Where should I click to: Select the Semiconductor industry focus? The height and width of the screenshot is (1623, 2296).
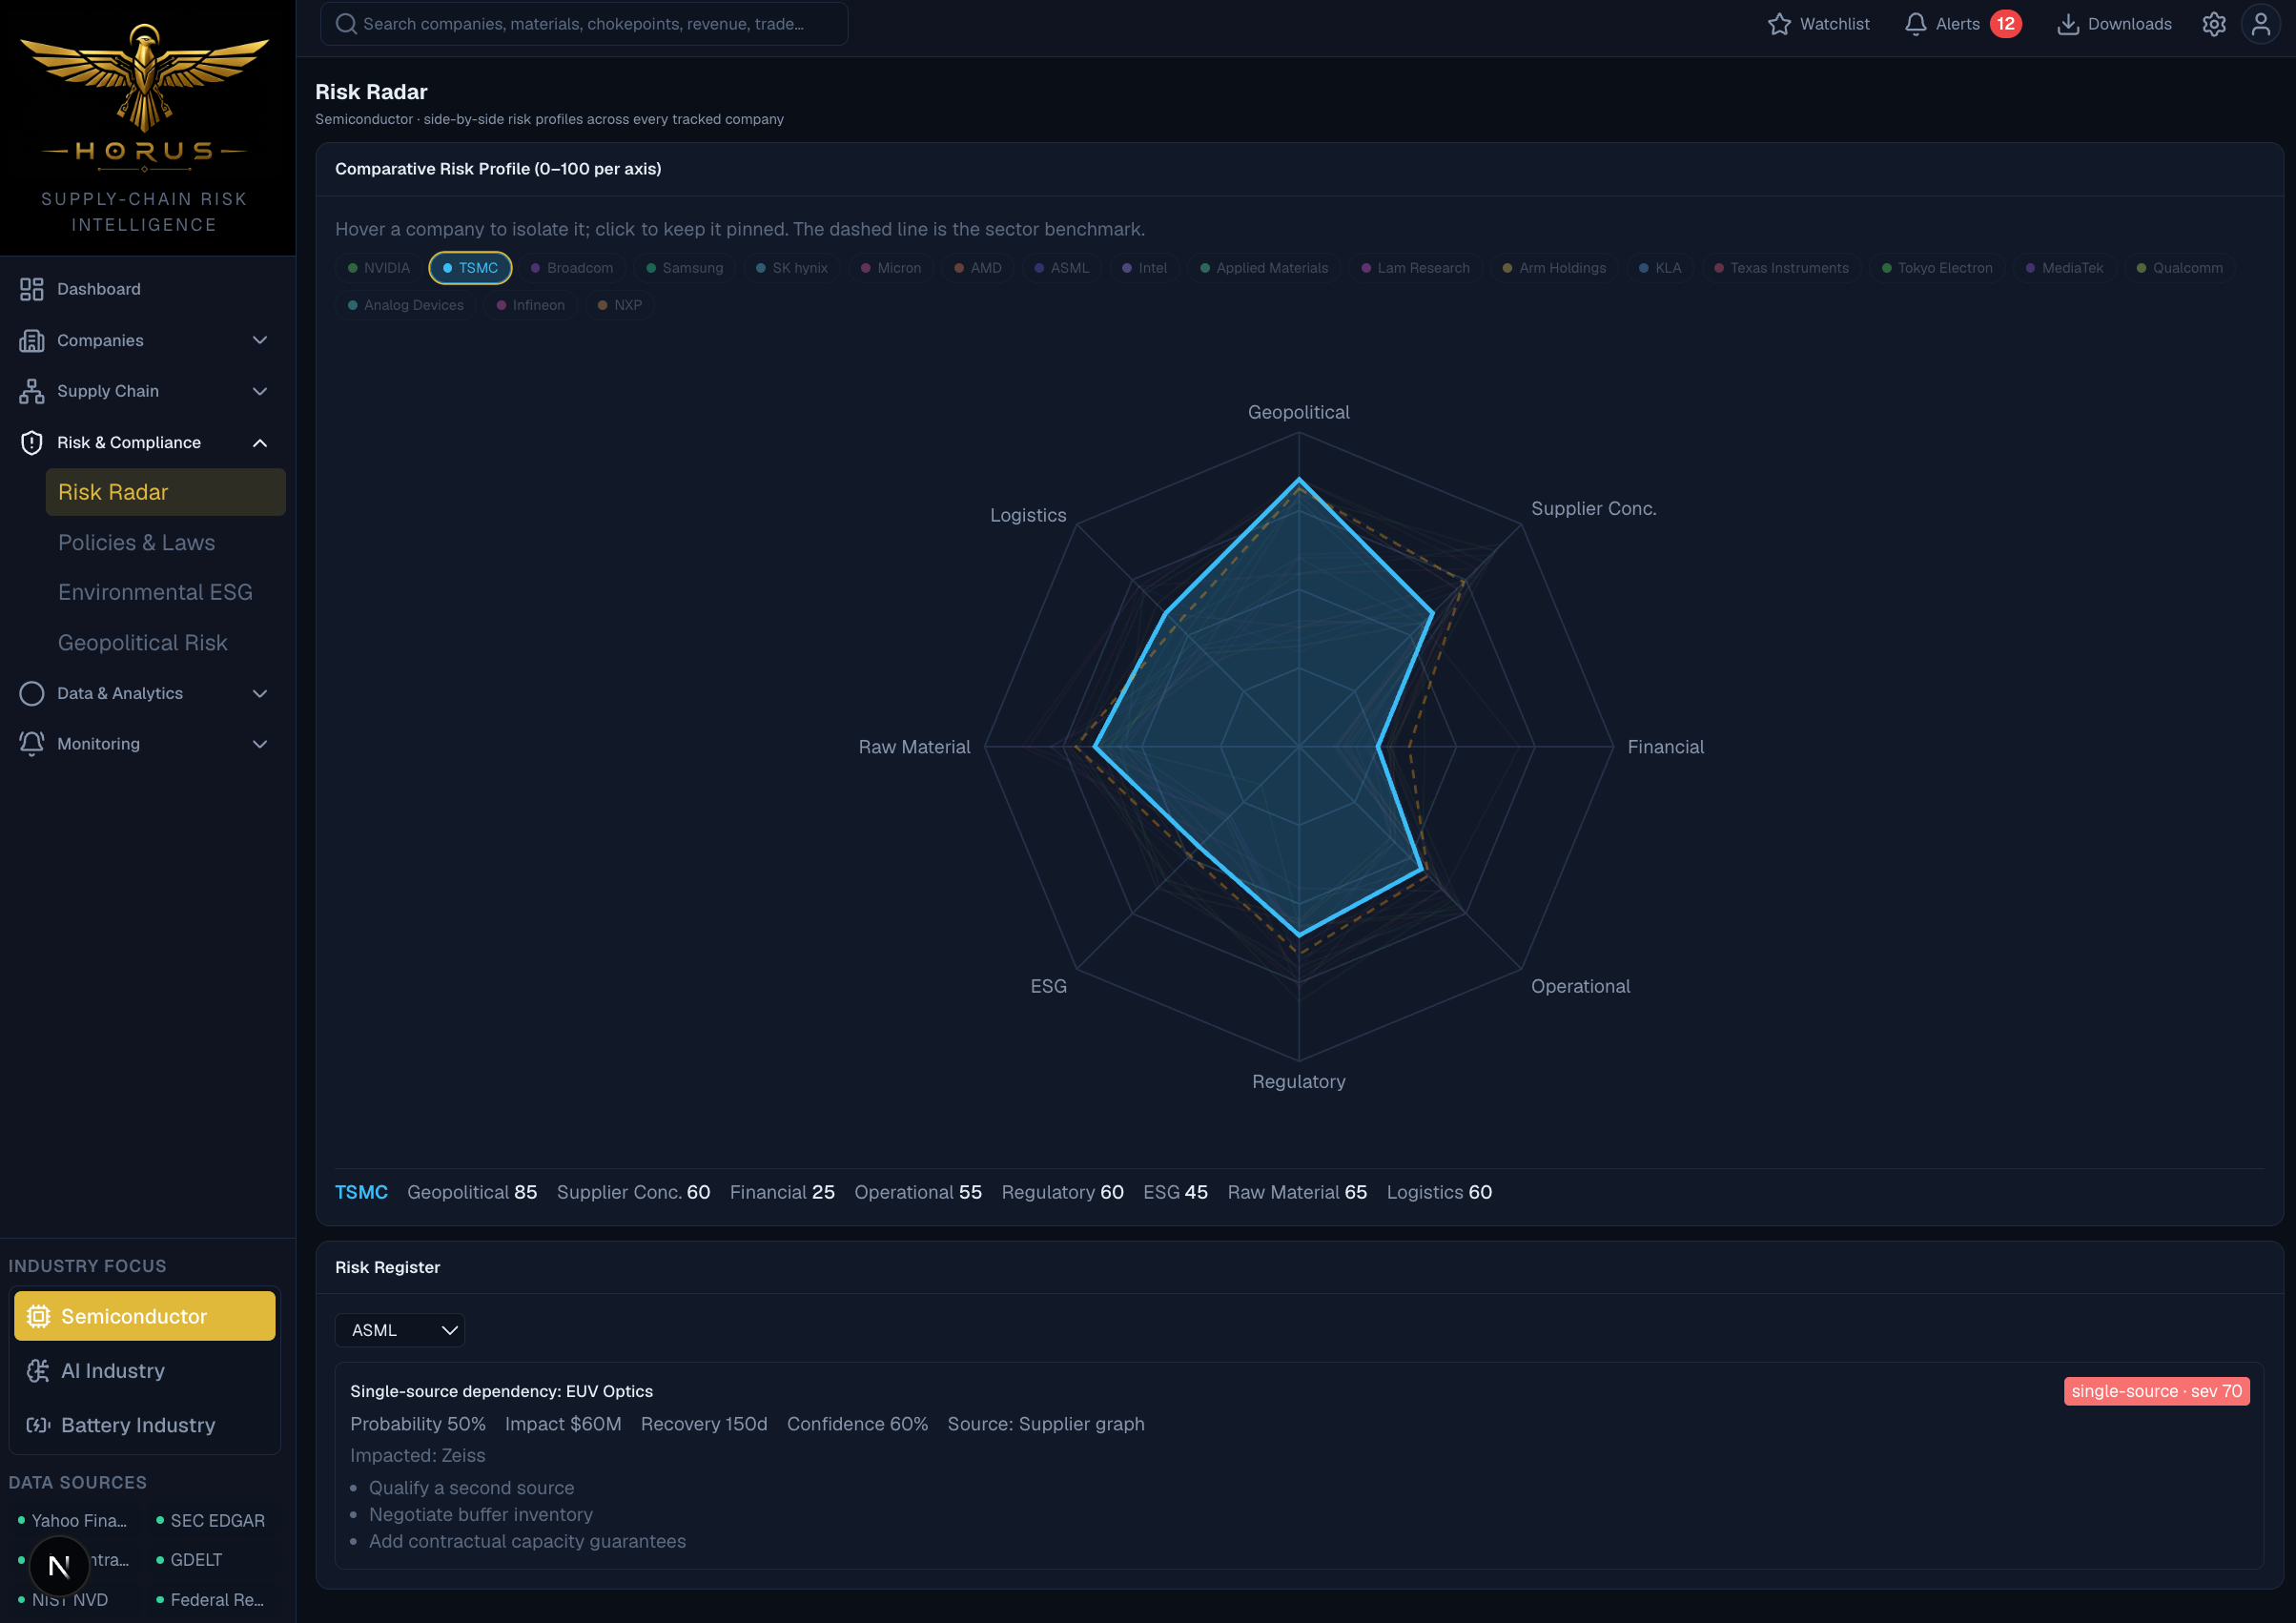(x=145, y=1316)
